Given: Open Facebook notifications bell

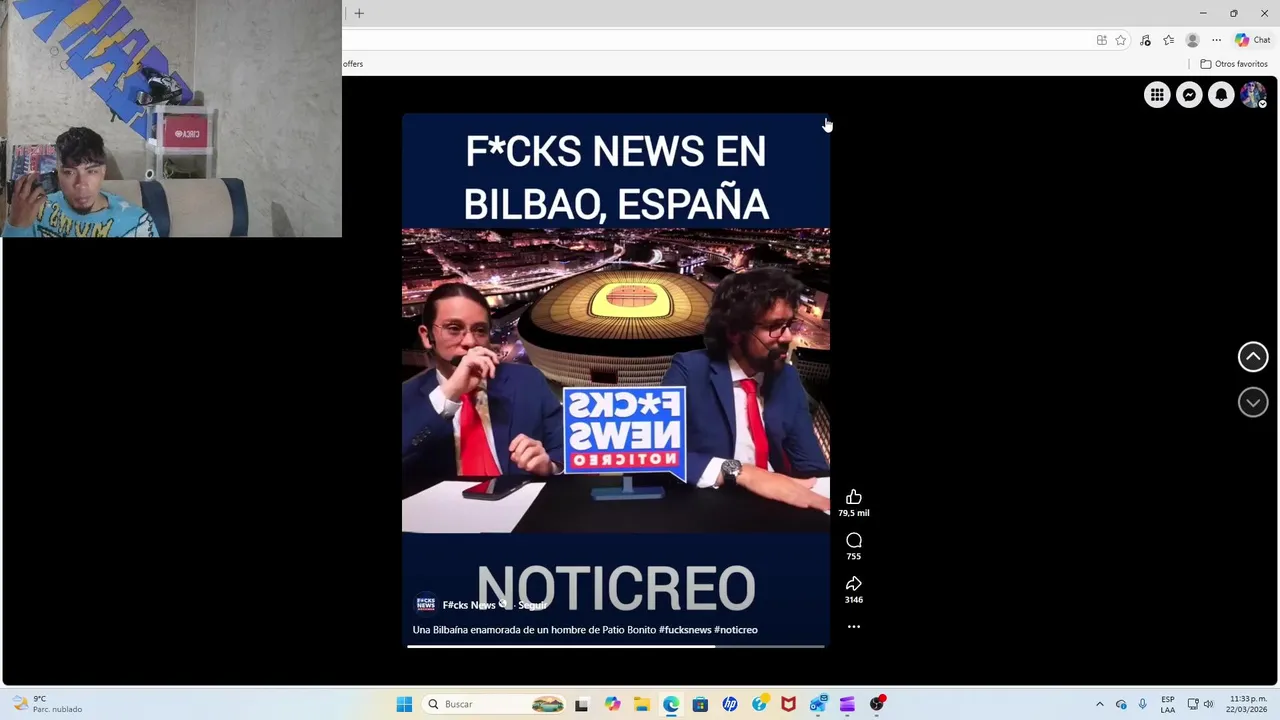Looking at the screenshot, I should click(x=1221, y=95).
